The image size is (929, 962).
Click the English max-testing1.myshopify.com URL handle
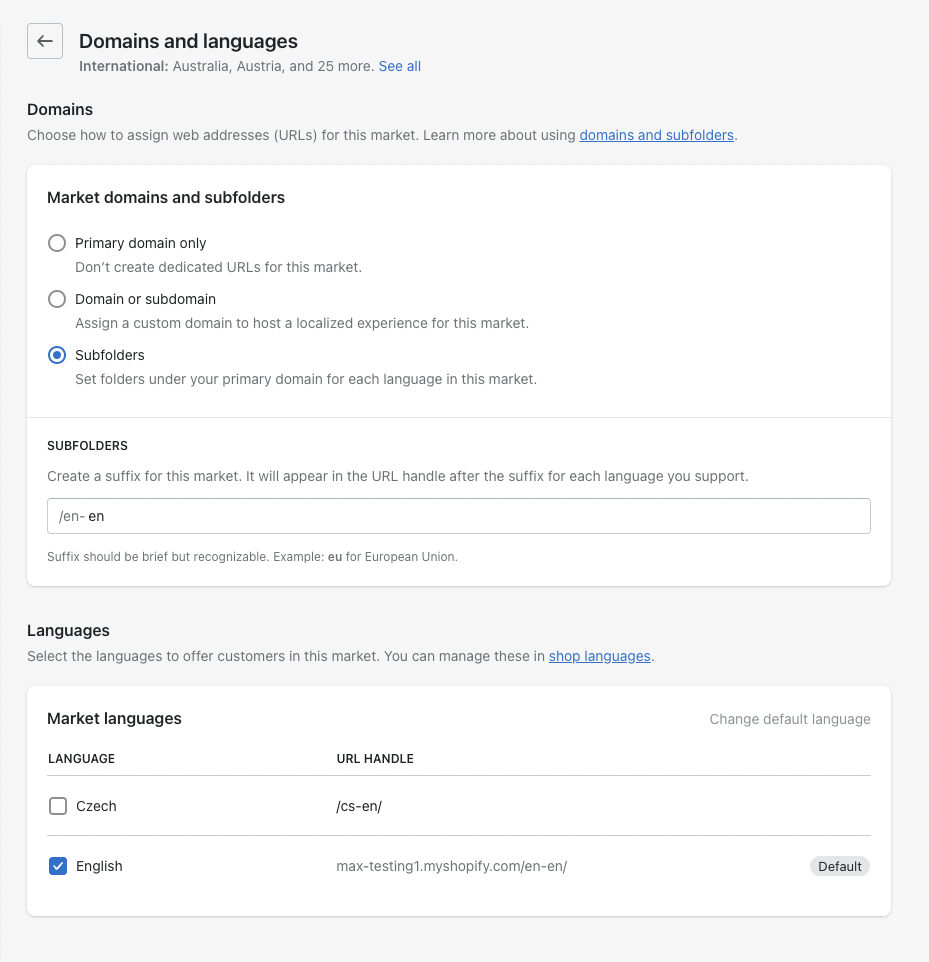(452, 866)
